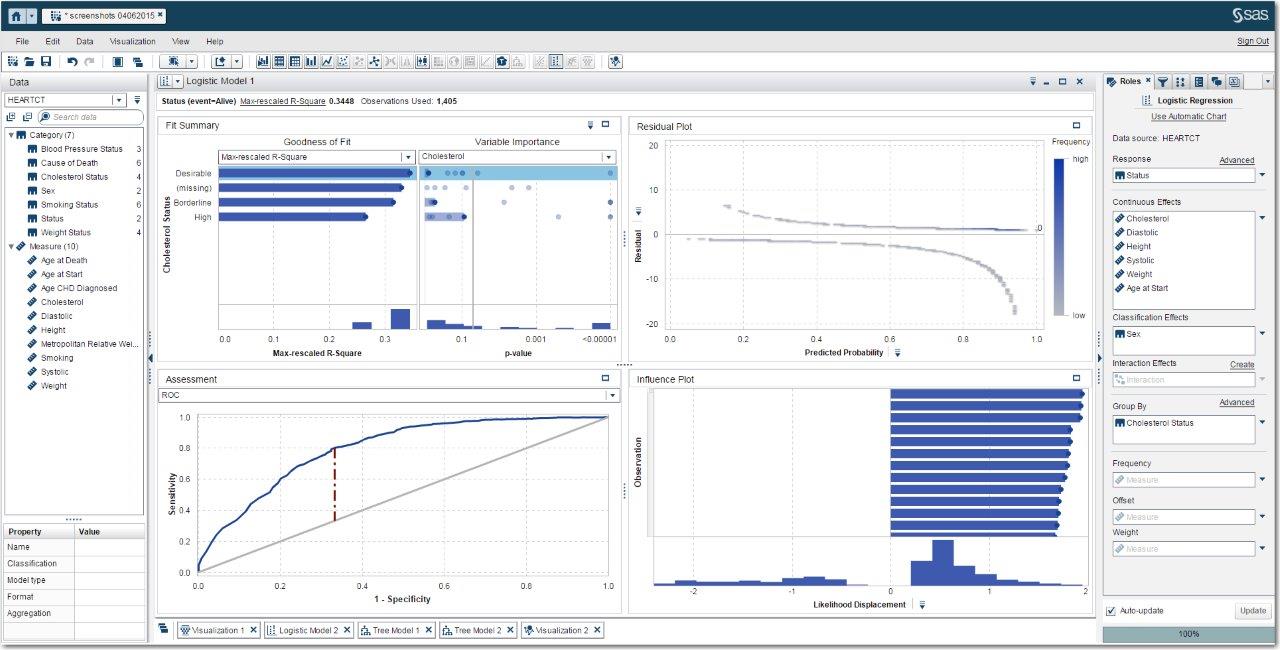Maximize the Fit Summary panel

pos(605,125)
